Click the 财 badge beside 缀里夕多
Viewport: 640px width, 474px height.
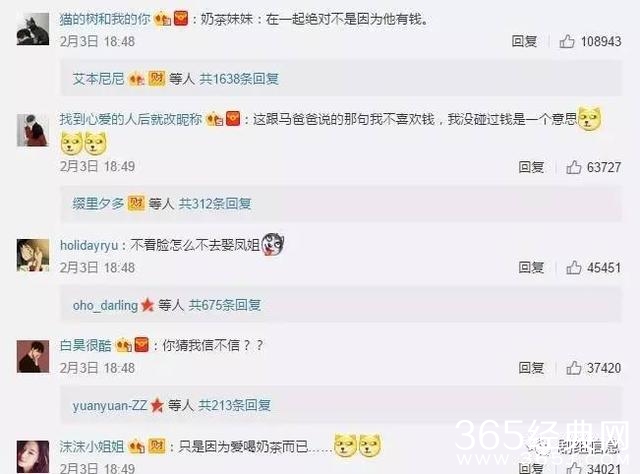coord(136,203)
